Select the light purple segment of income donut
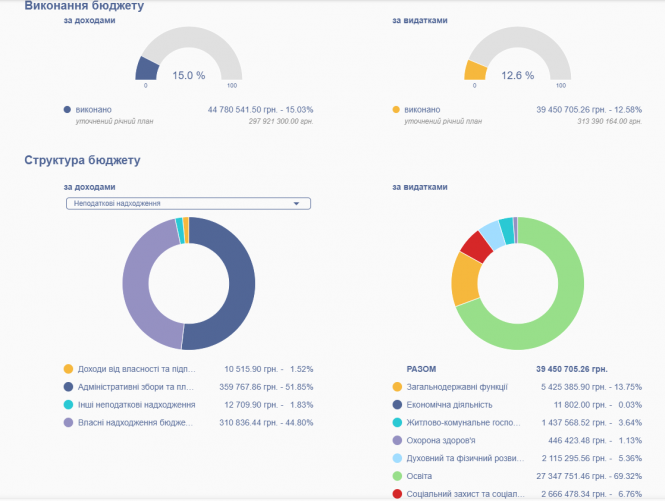665x501 pixels. (x=138, y=285)
